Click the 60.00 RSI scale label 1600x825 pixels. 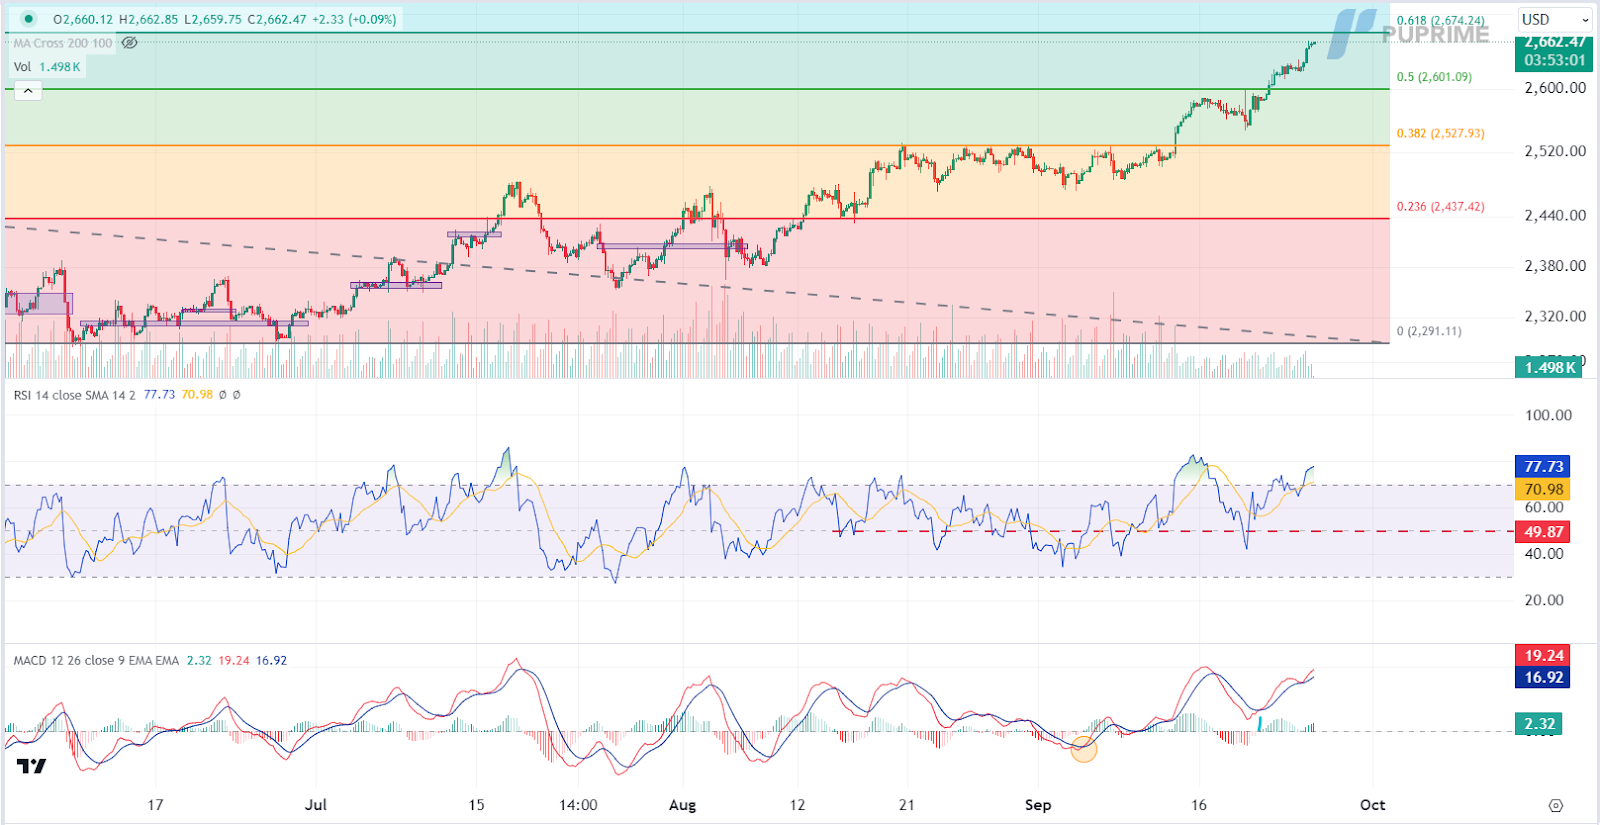[1544, 507]
